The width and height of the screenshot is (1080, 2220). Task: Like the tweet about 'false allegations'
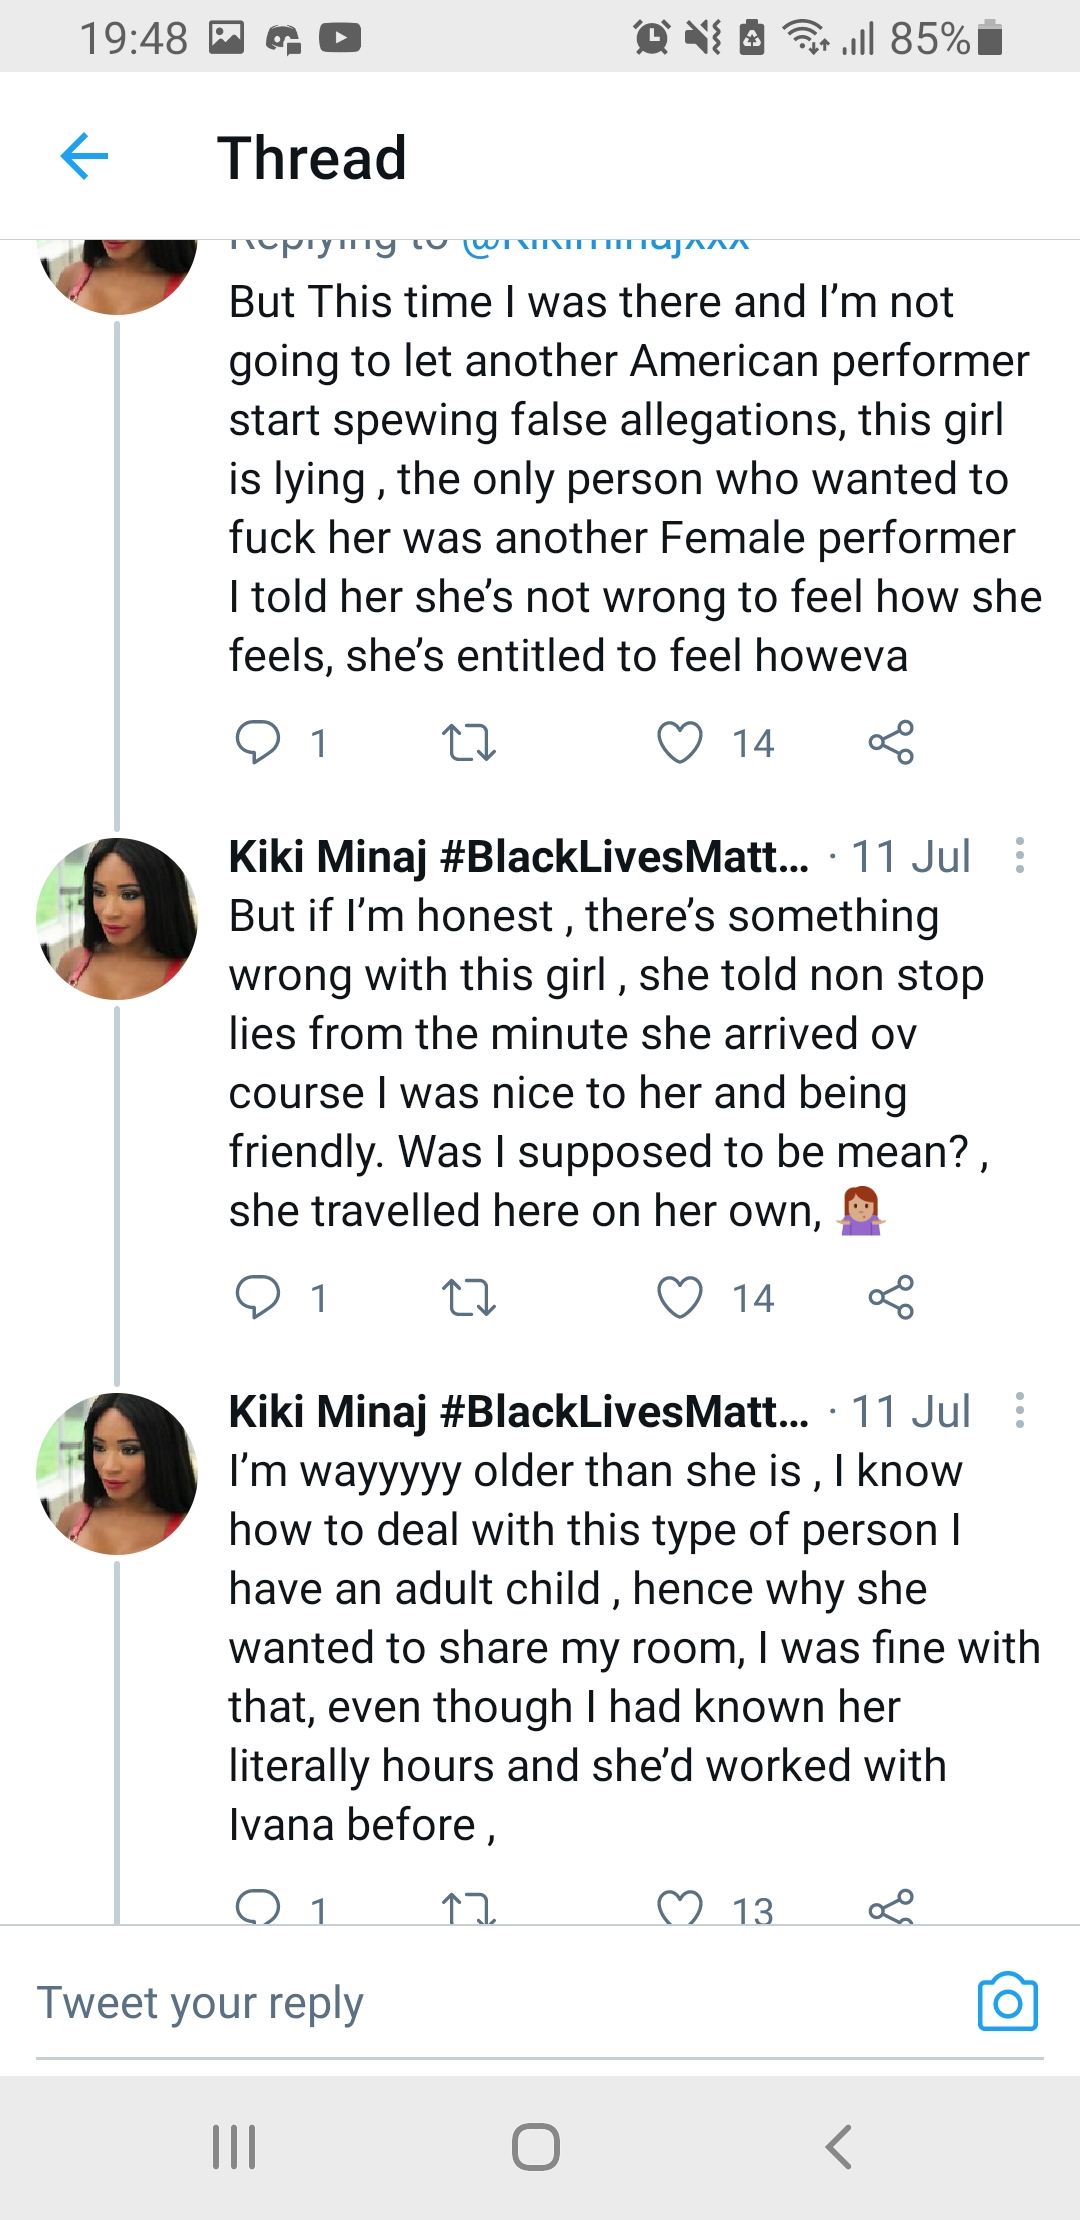[x=680, y=743]
